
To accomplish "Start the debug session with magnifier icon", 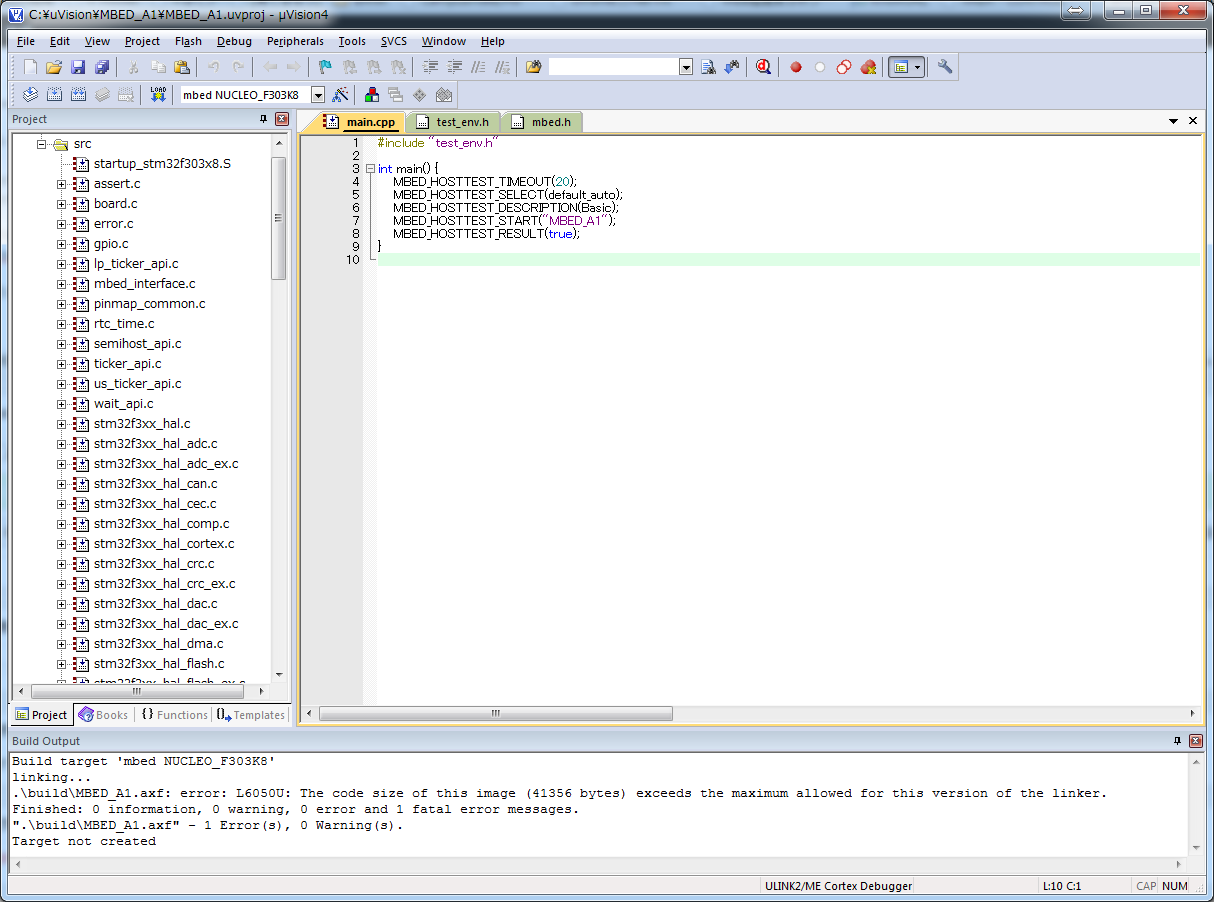I will (764, 67).
